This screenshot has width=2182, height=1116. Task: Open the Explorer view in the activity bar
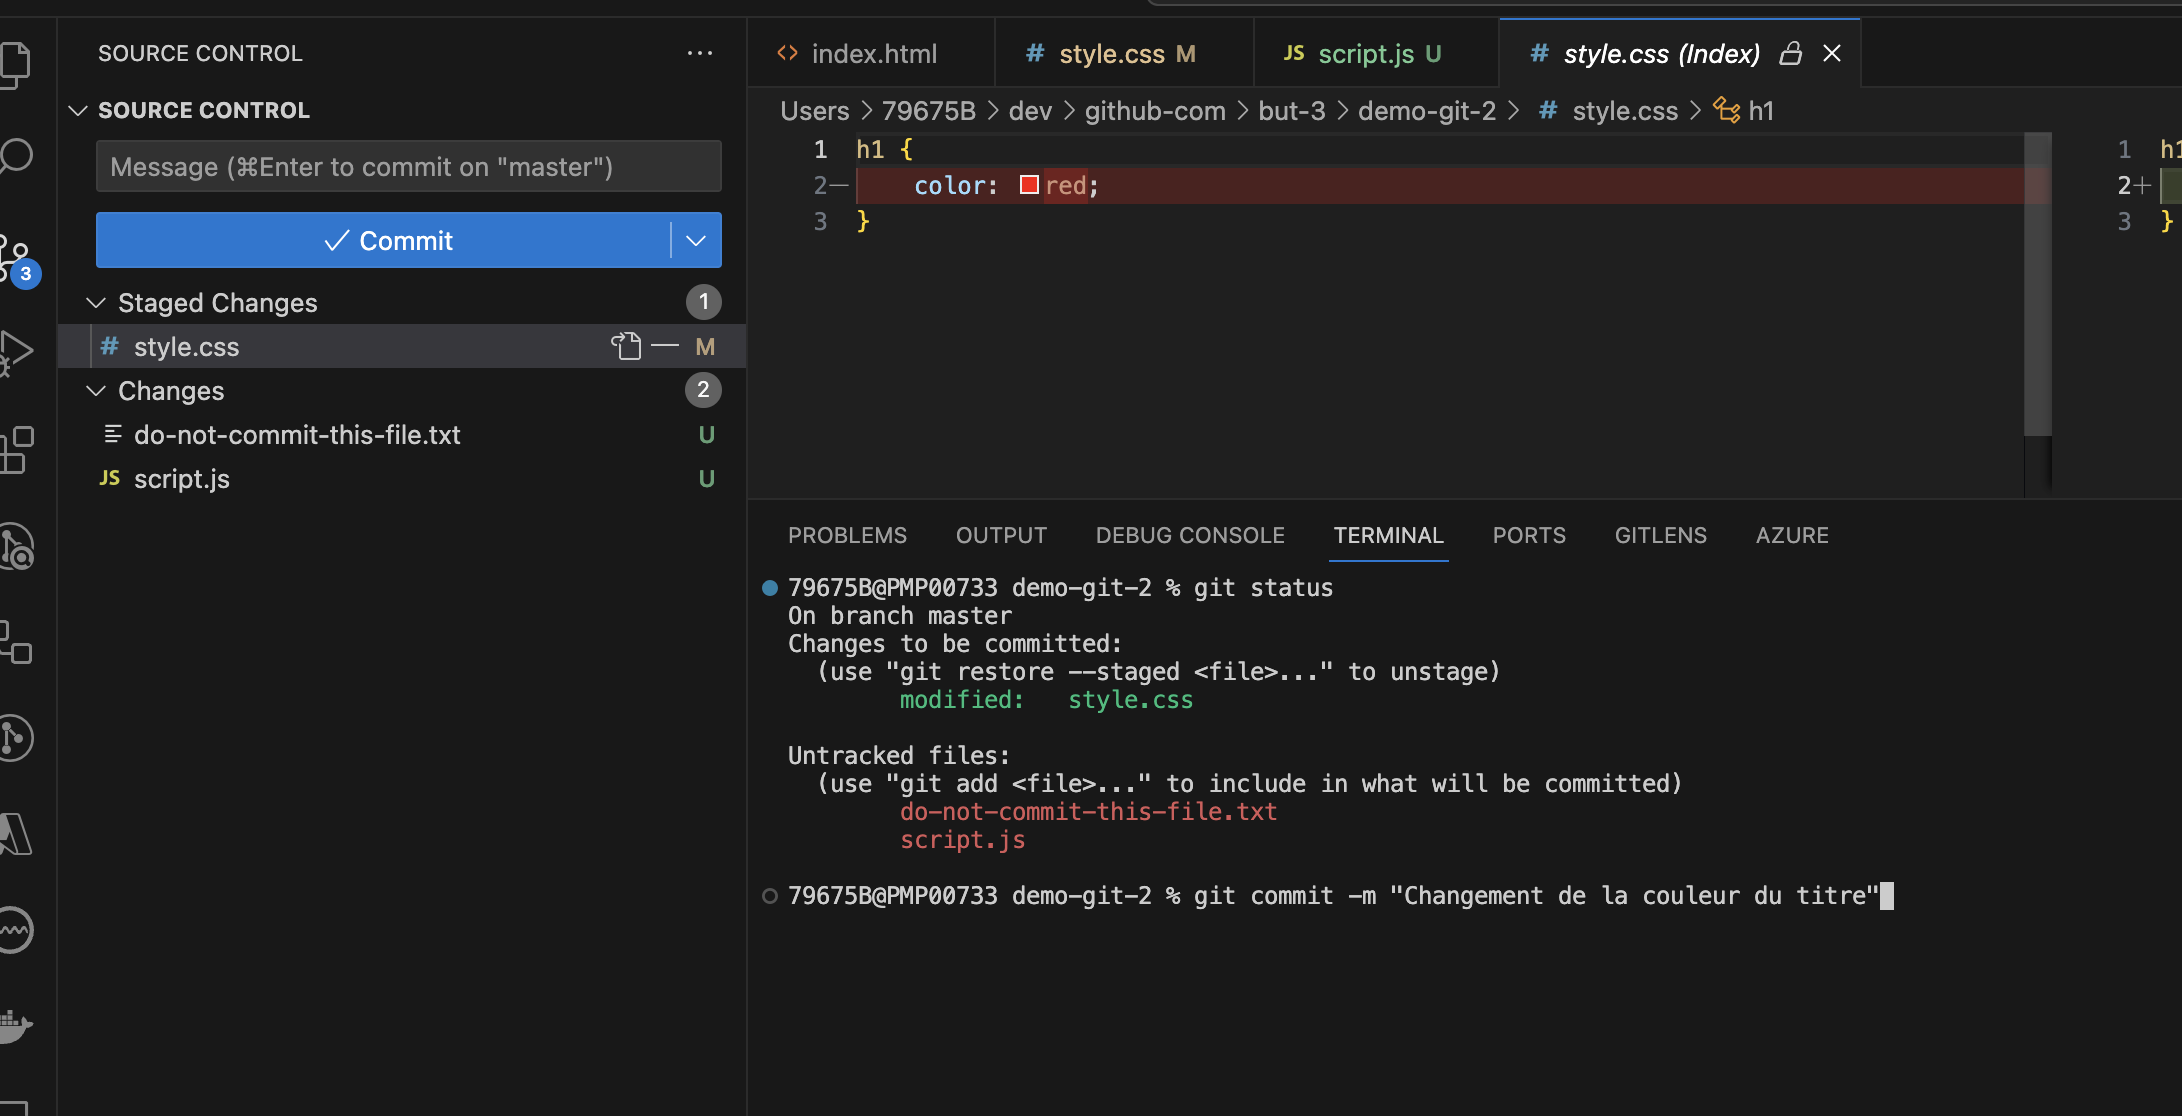(x=14, y=64)
